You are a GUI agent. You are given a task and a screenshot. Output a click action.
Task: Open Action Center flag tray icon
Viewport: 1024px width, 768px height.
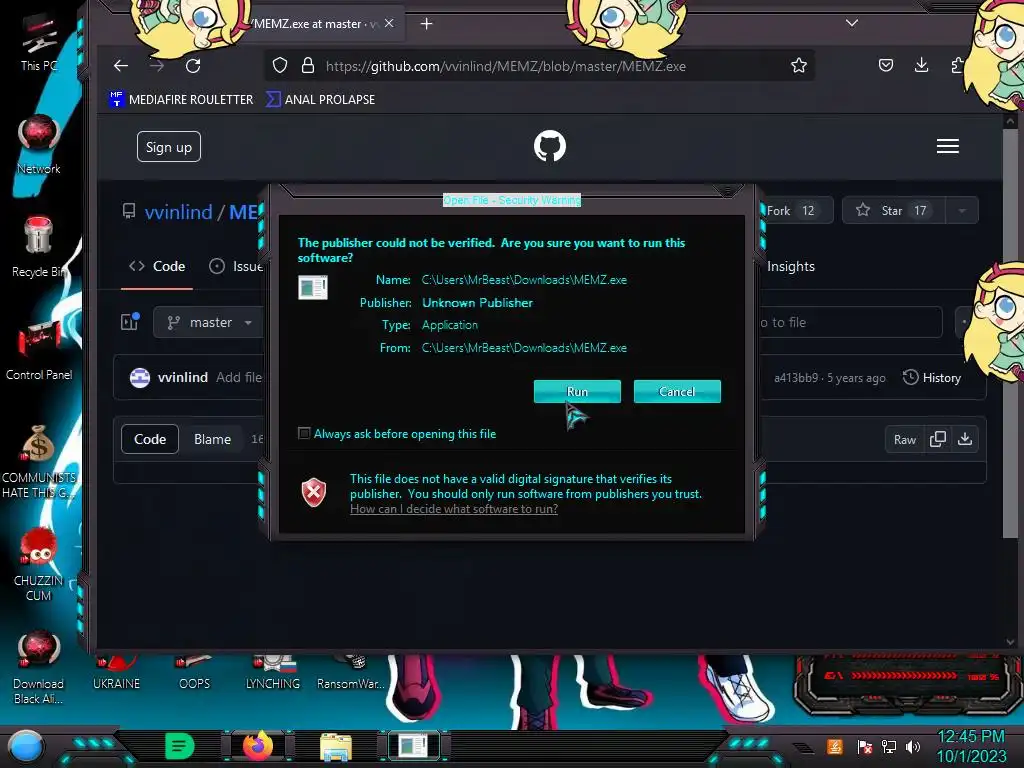(864, 746)
